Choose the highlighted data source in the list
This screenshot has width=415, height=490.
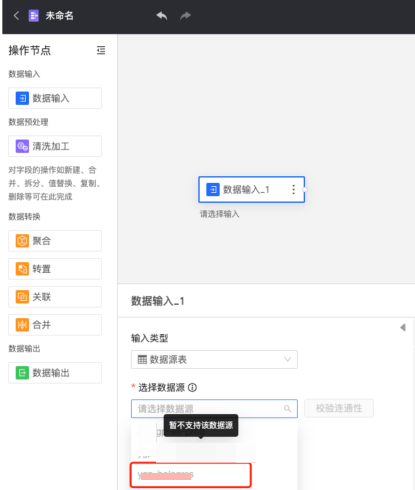[191, 475]
